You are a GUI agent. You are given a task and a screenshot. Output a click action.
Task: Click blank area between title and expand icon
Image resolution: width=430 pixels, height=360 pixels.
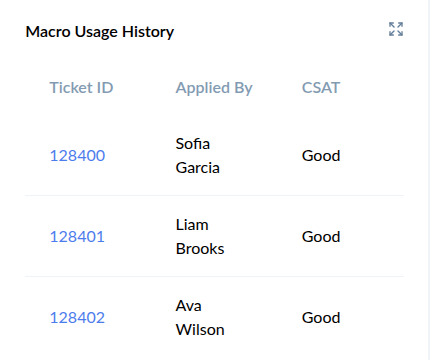click(281, 31)
